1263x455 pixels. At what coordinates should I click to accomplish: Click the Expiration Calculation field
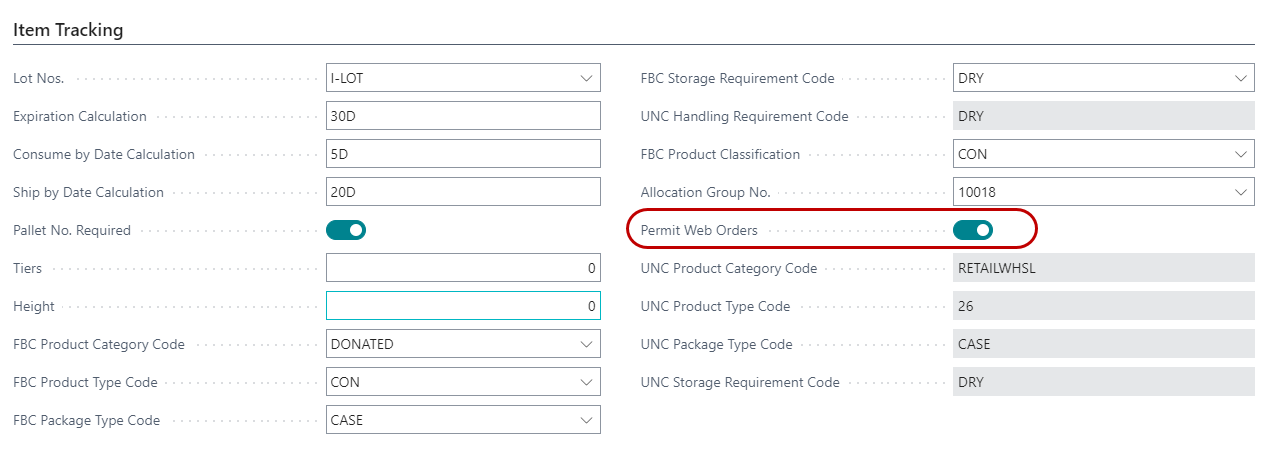click(463, 116)
